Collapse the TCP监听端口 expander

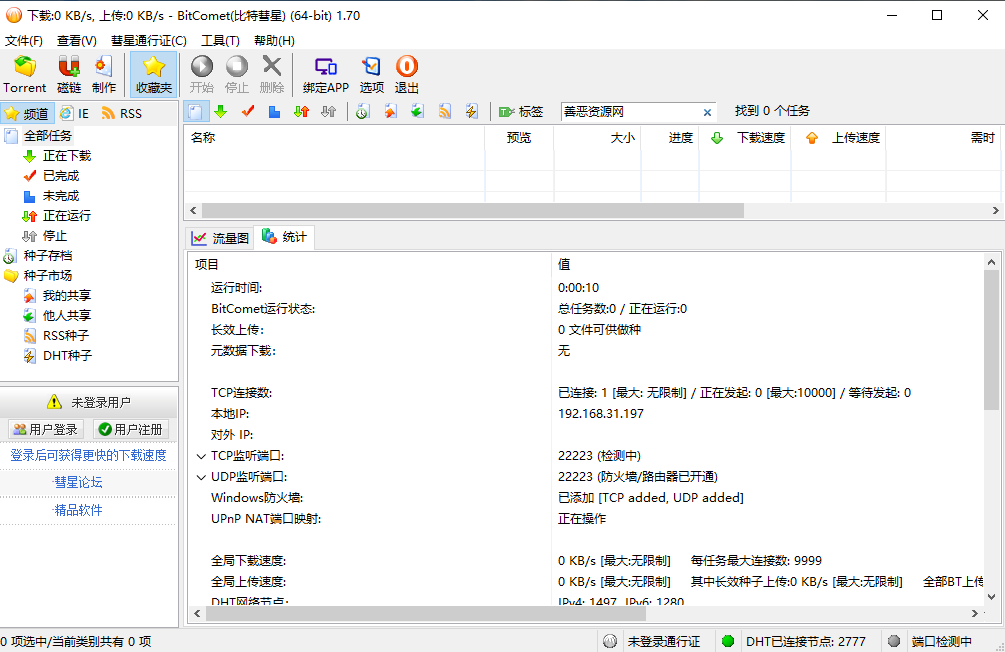pos(200,456)
